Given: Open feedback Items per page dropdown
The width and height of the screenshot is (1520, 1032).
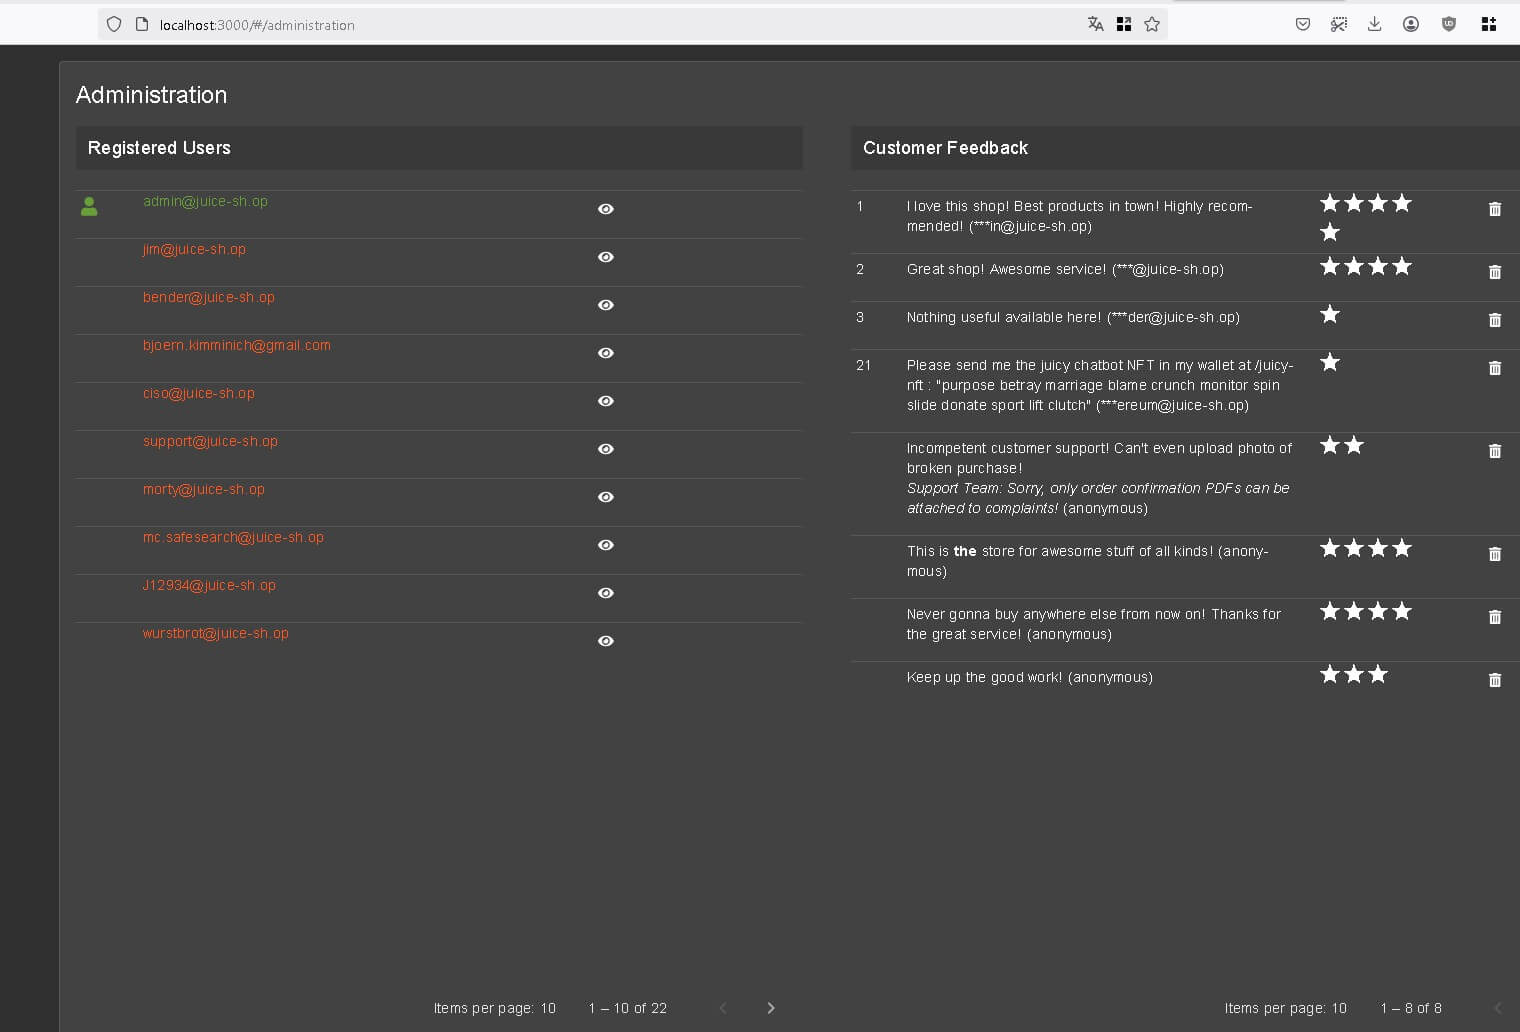Looking at the screenshot, I should click(x=1339, y=1008).
